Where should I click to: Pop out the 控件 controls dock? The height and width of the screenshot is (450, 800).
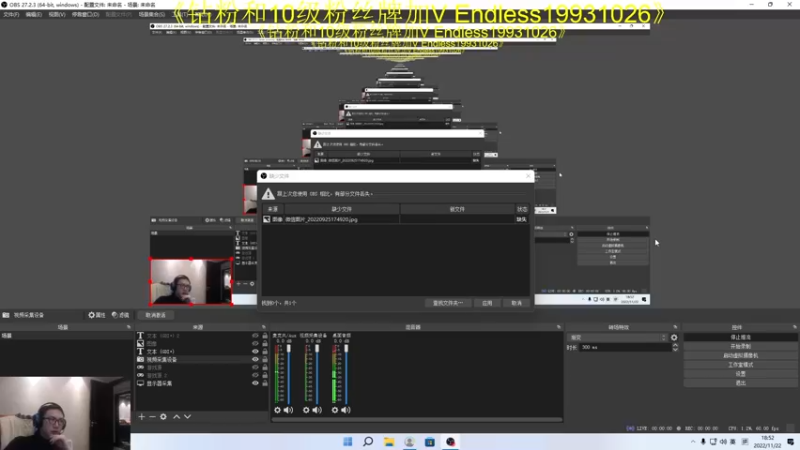[794, 327]
